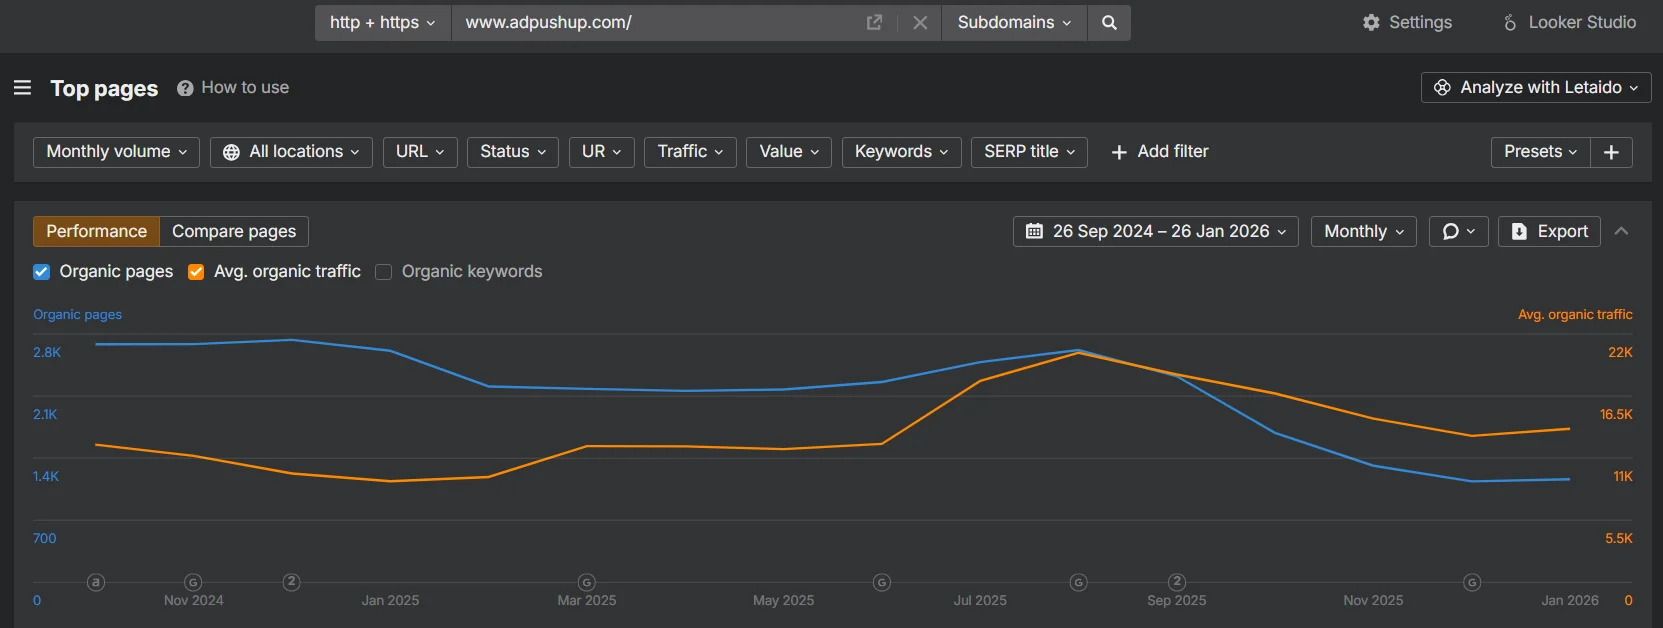Open the Monthly volume dropdown
The height and width of the screenshot is (628, 1663).
coord(116,151)
